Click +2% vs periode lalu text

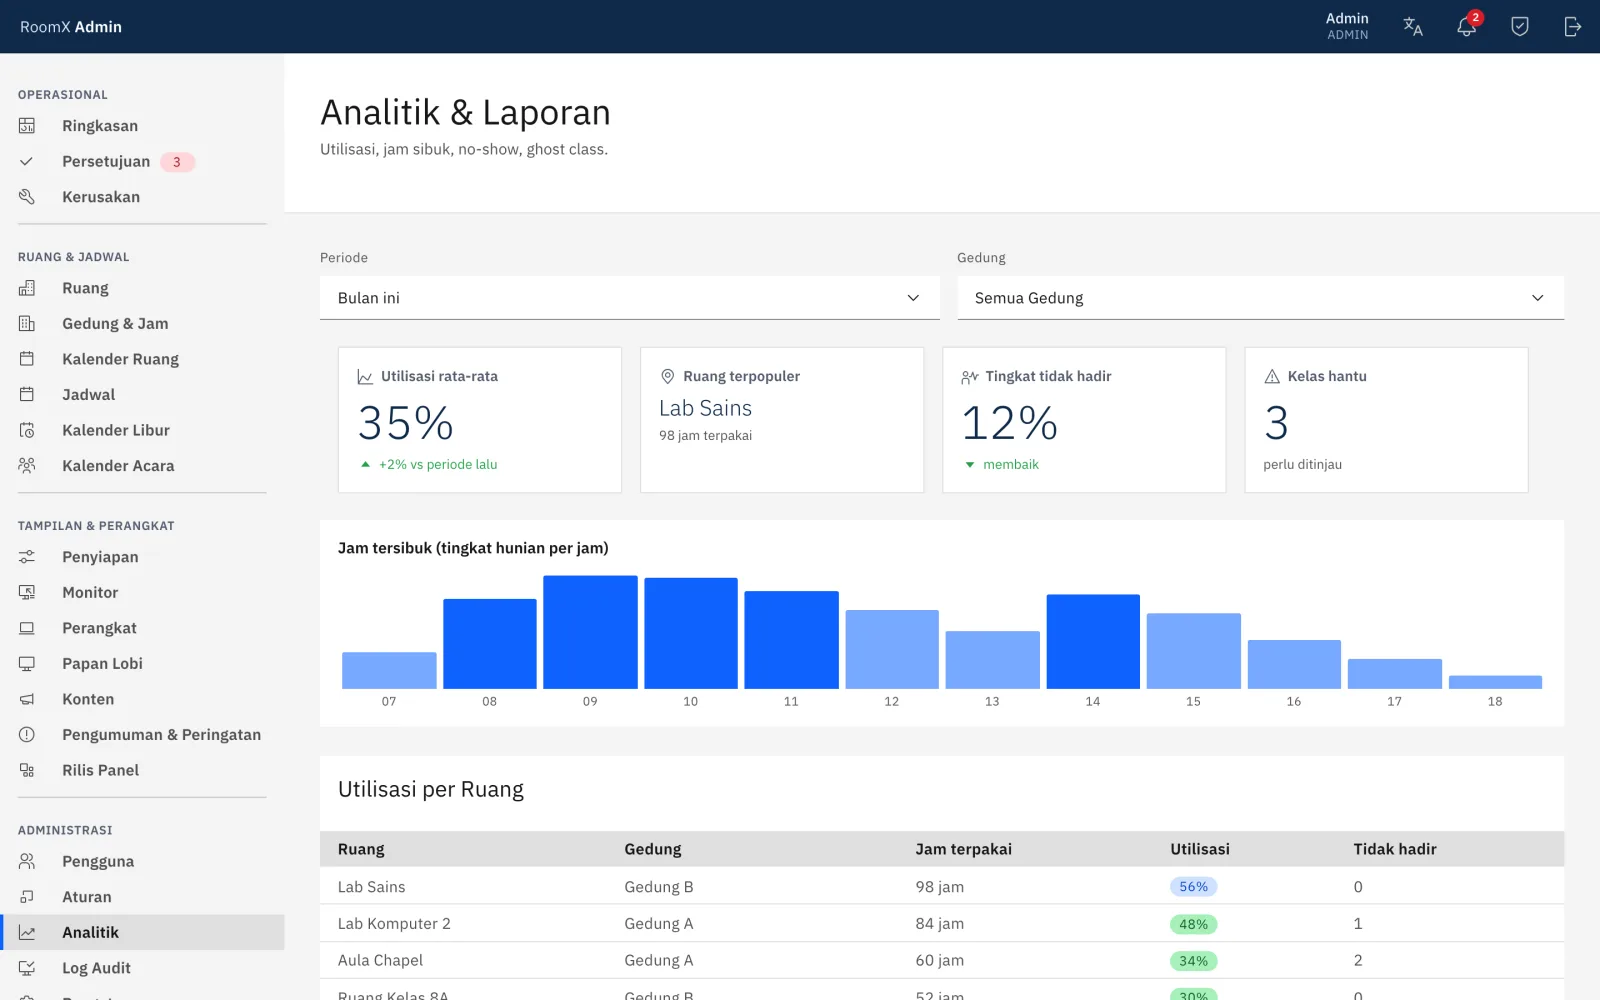[x=438, y=464]
